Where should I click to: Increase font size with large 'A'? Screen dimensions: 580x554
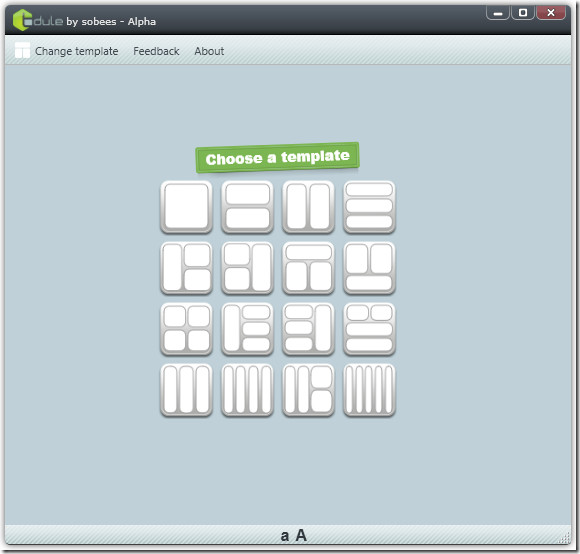pyautogui.click(x=301, y=535)
